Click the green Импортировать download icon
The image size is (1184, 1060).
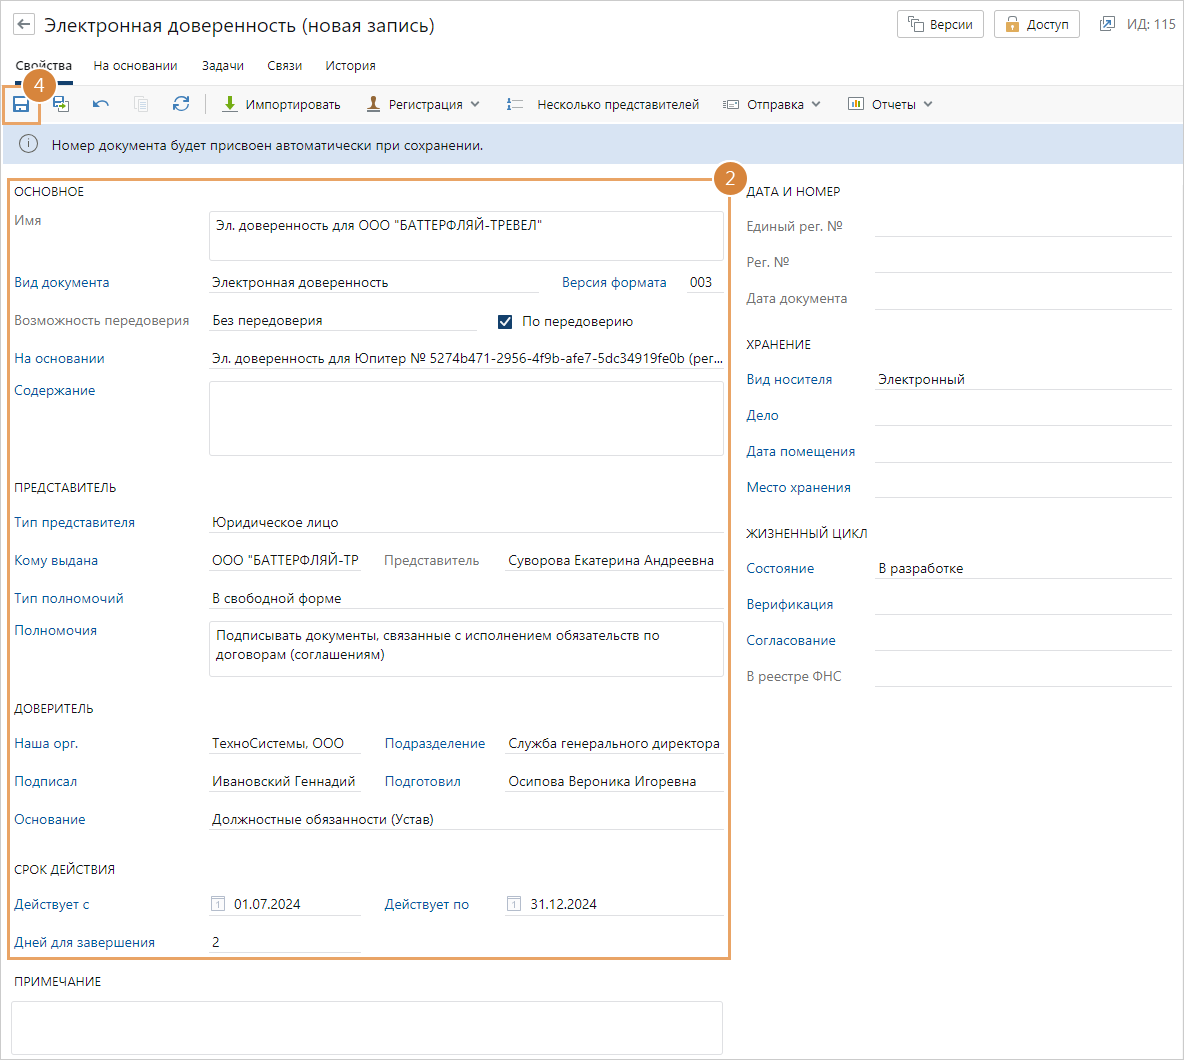tap(230, 104)
